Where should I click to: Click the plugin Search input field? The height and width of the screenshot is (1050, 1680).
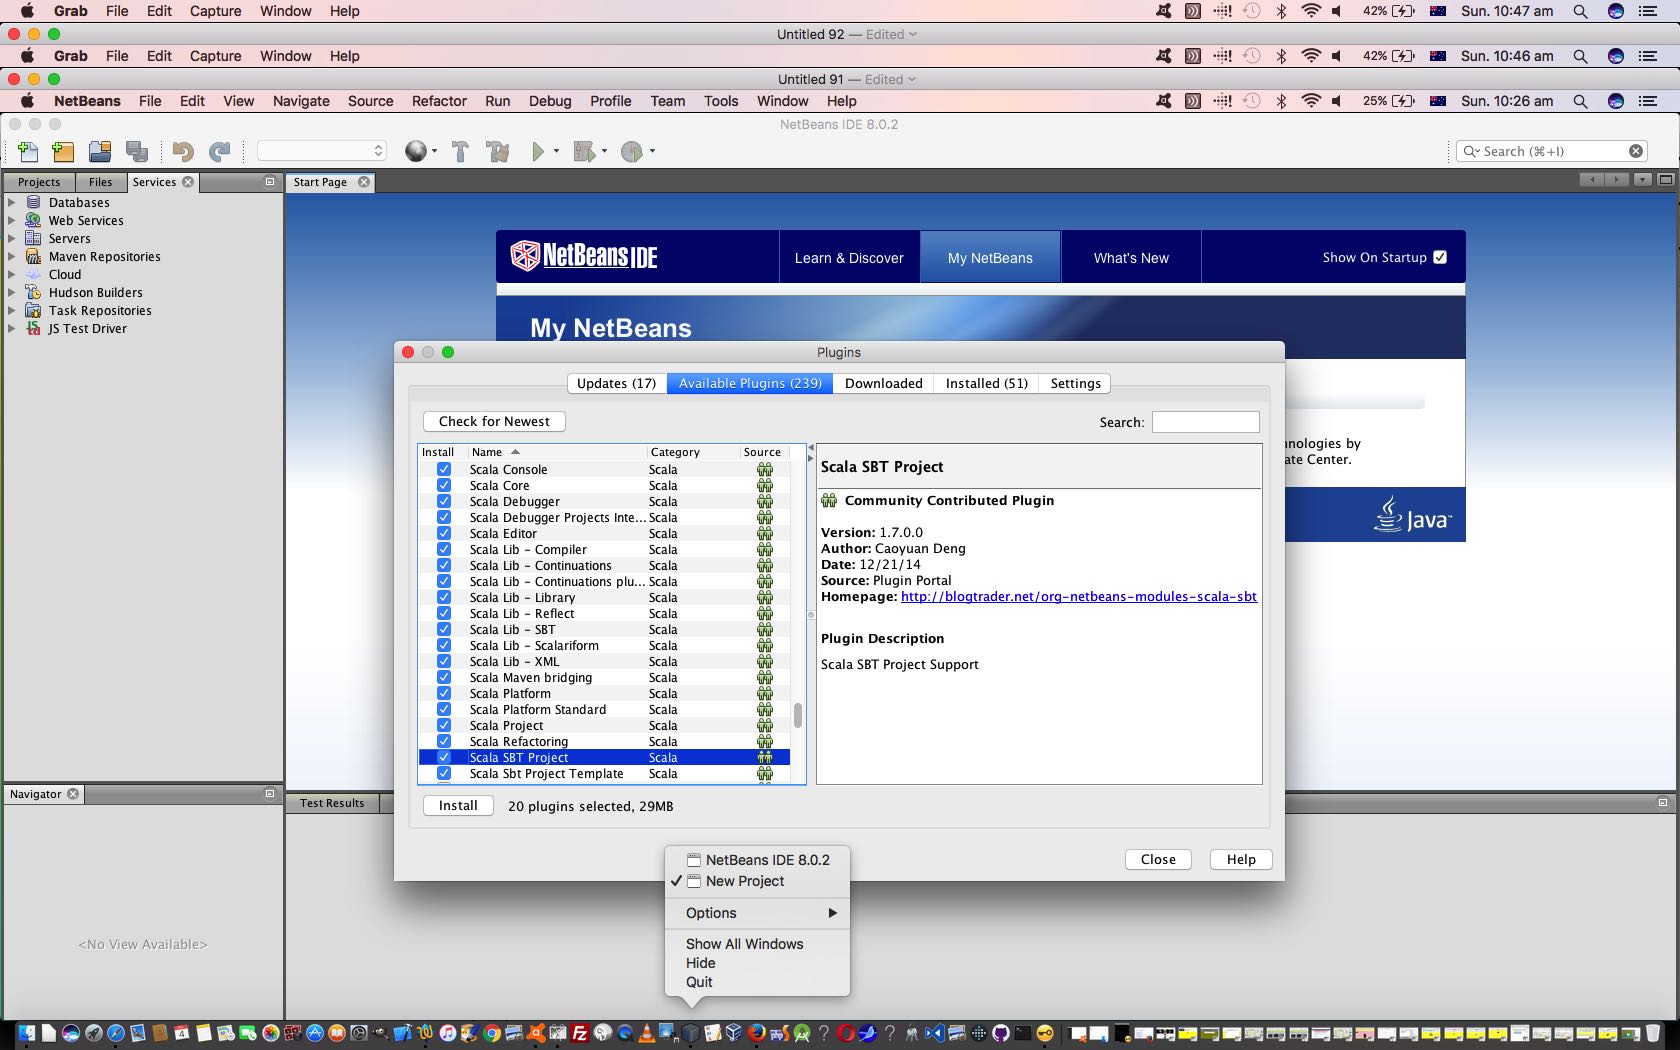[1205, 422]
